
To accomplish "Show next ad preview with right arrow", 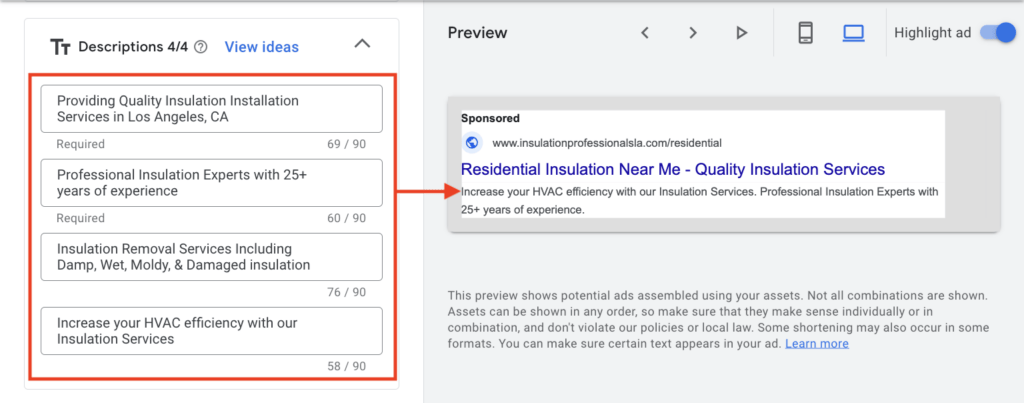I will point(693,33).
